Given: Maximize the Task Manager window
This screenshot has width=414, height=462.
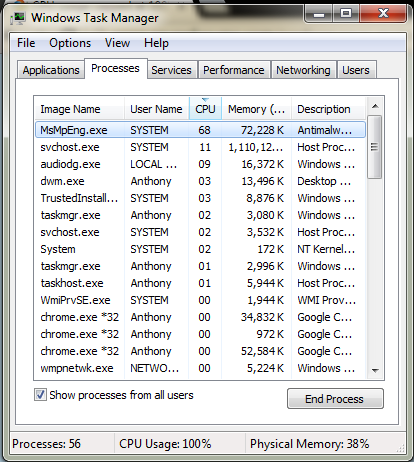Looking at the screenshot, I should 346,14.
